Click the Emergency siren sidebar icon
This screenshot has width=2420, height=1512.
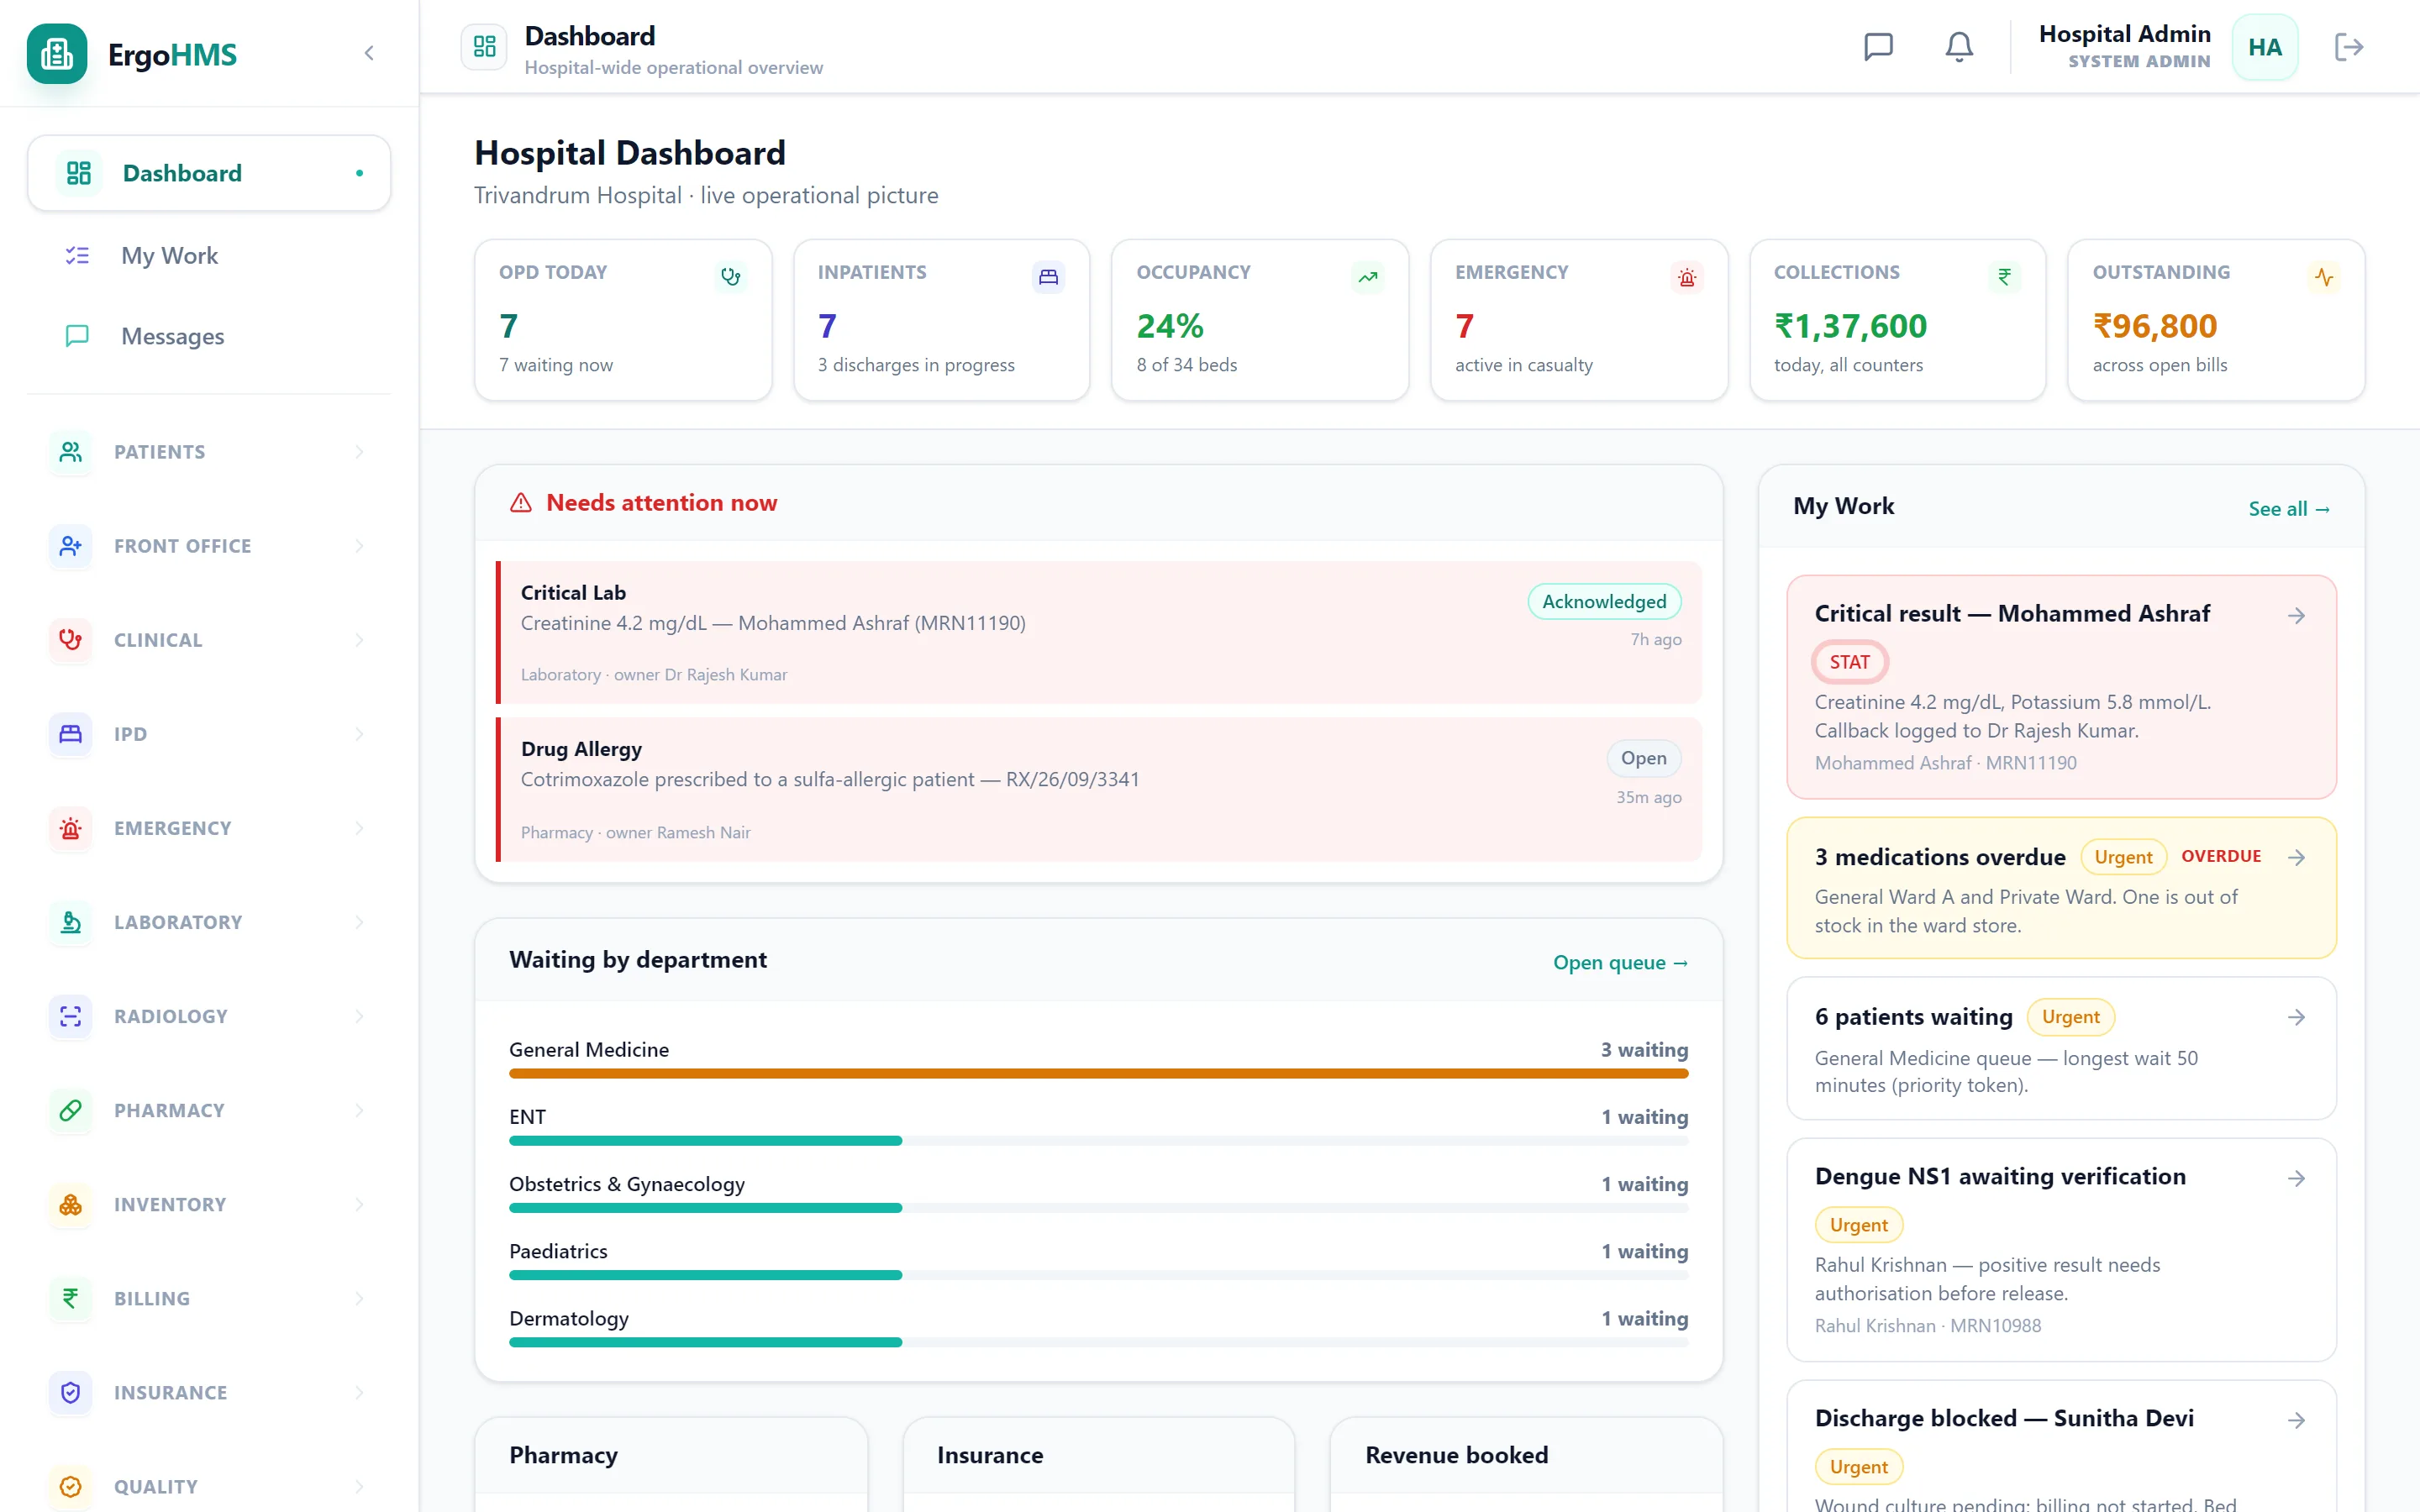coord(71,828)
